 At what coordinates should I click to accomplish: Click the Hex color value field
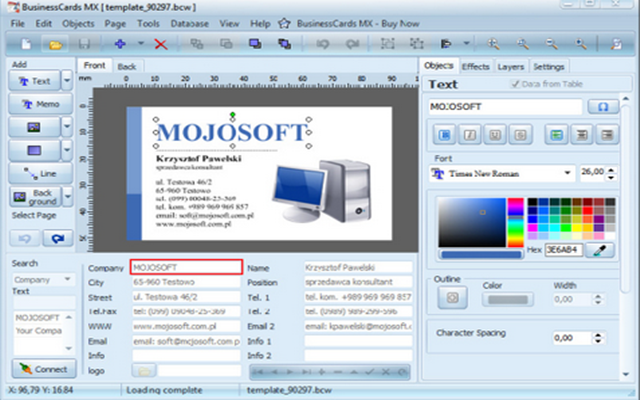point(564,250)
